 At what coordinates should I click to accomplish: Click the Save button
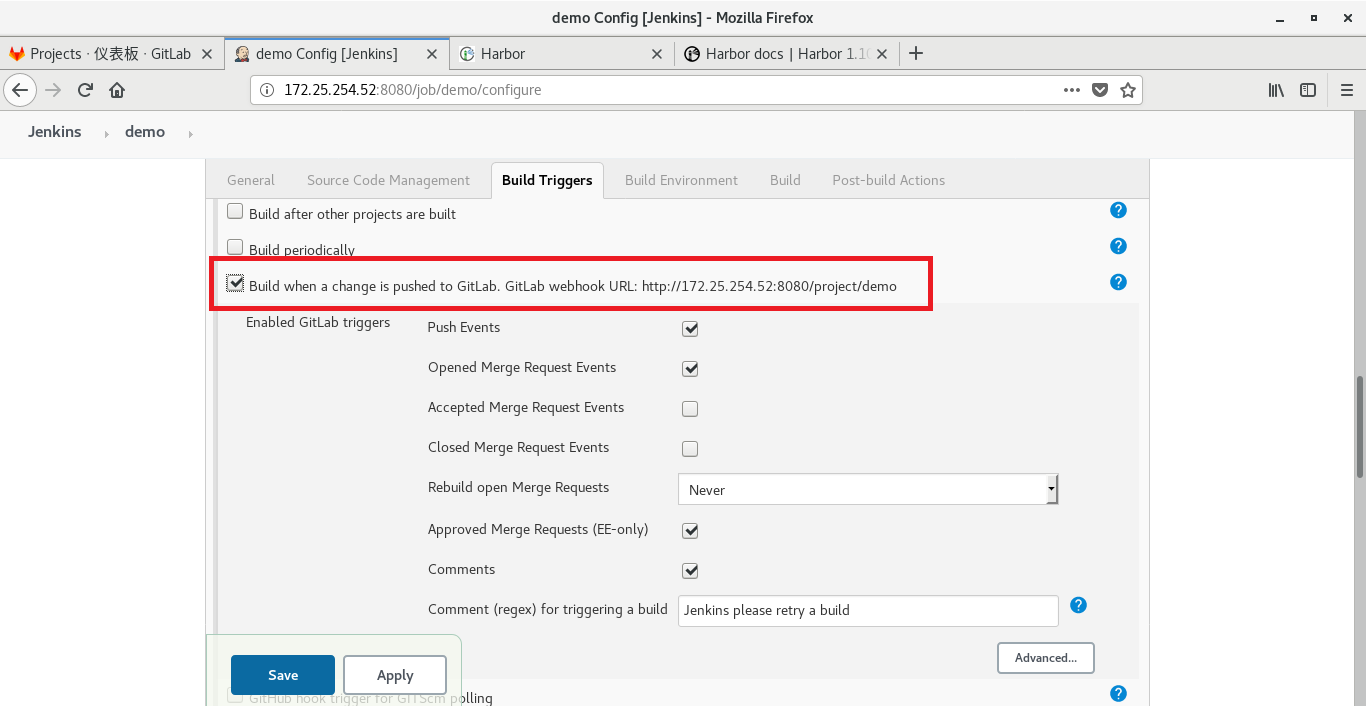(283, 675)
